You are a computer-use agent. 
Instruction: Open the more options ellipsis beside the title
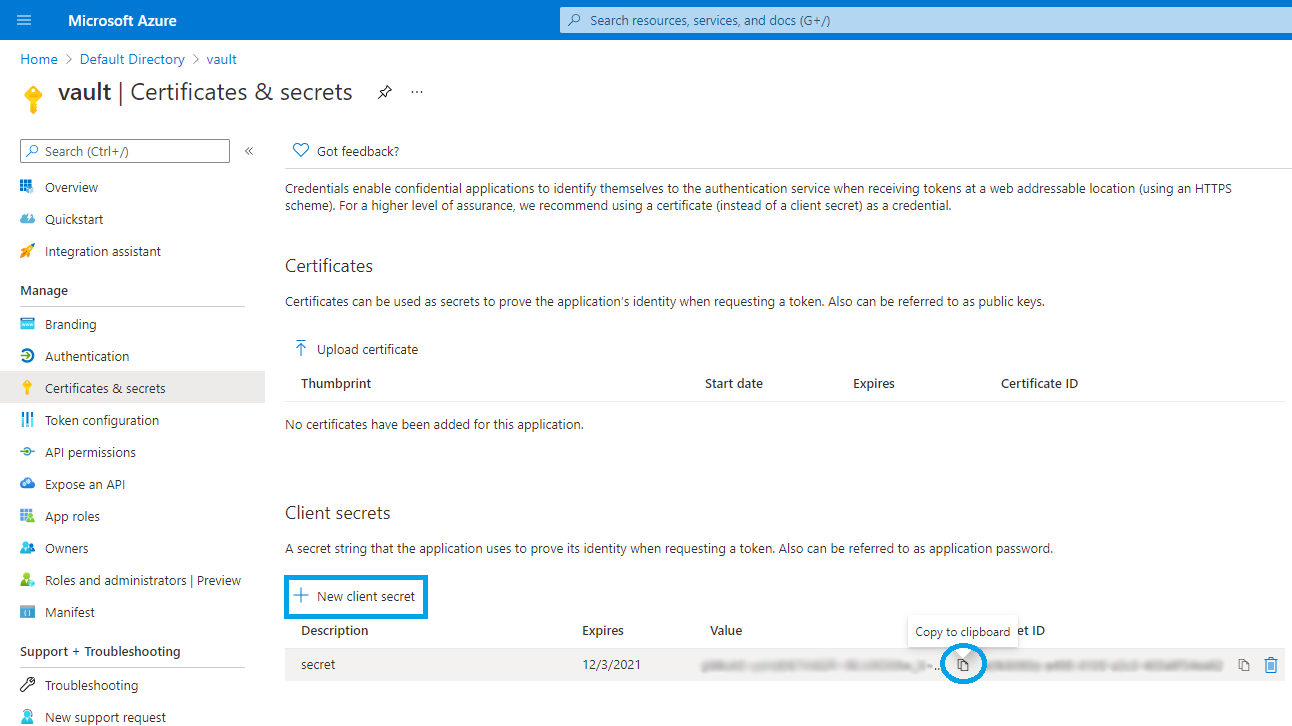pos(417,92)
